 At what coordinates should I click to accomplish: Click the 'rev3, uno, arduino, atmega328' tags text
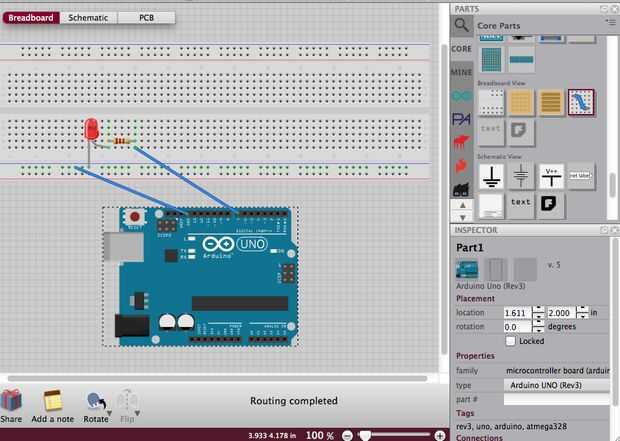click(x=511, y=426)
